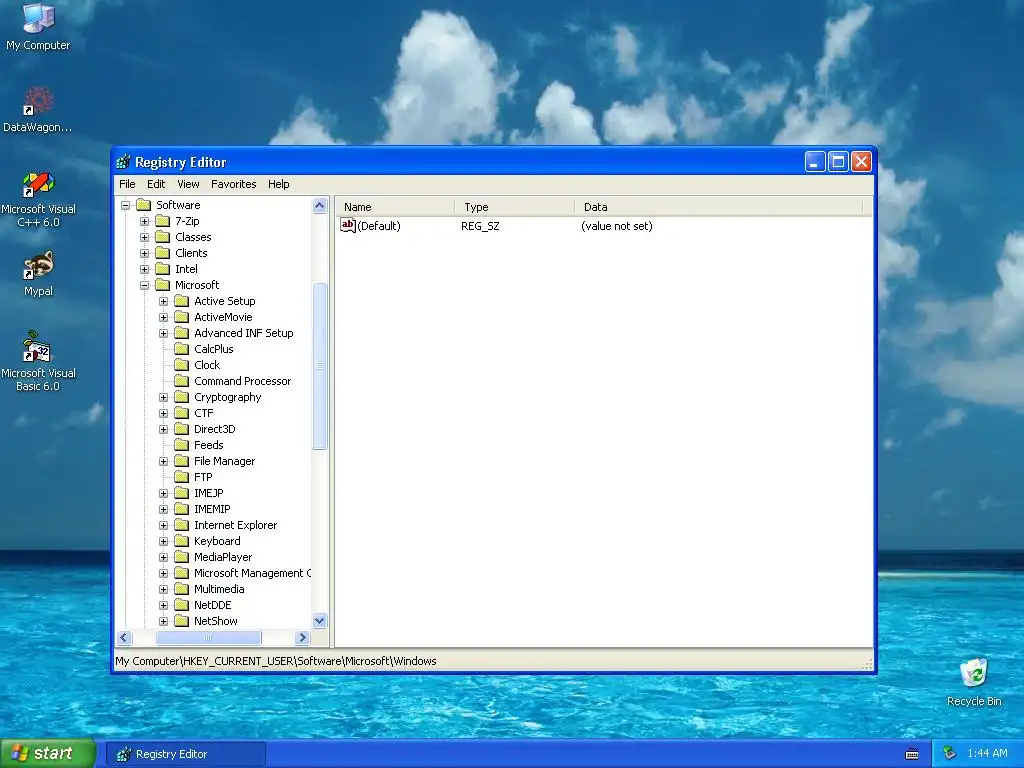The width and height of the screenshot is (1024, 768).
Task: Click the Registry Editor taskbar button
Action: click(x=185, y=754)
